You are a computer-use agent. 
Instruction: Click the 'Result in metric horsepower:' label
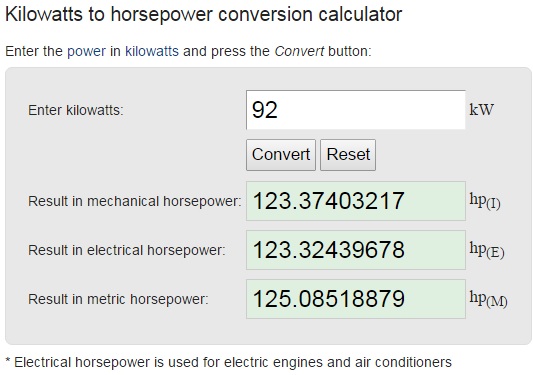(x=118, y=299)
